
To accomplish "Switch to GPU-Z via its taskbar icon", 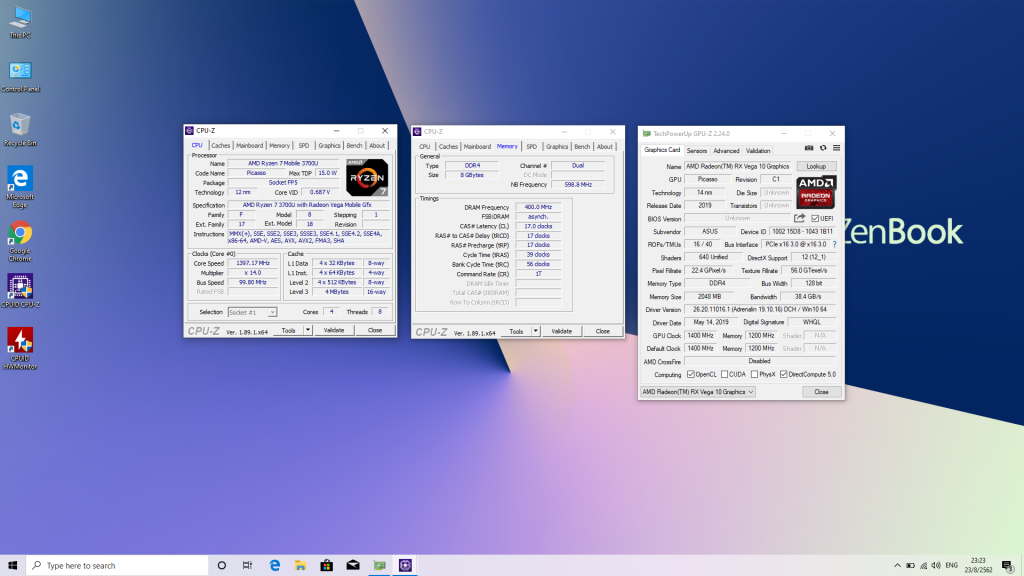I will pos(379,566).
